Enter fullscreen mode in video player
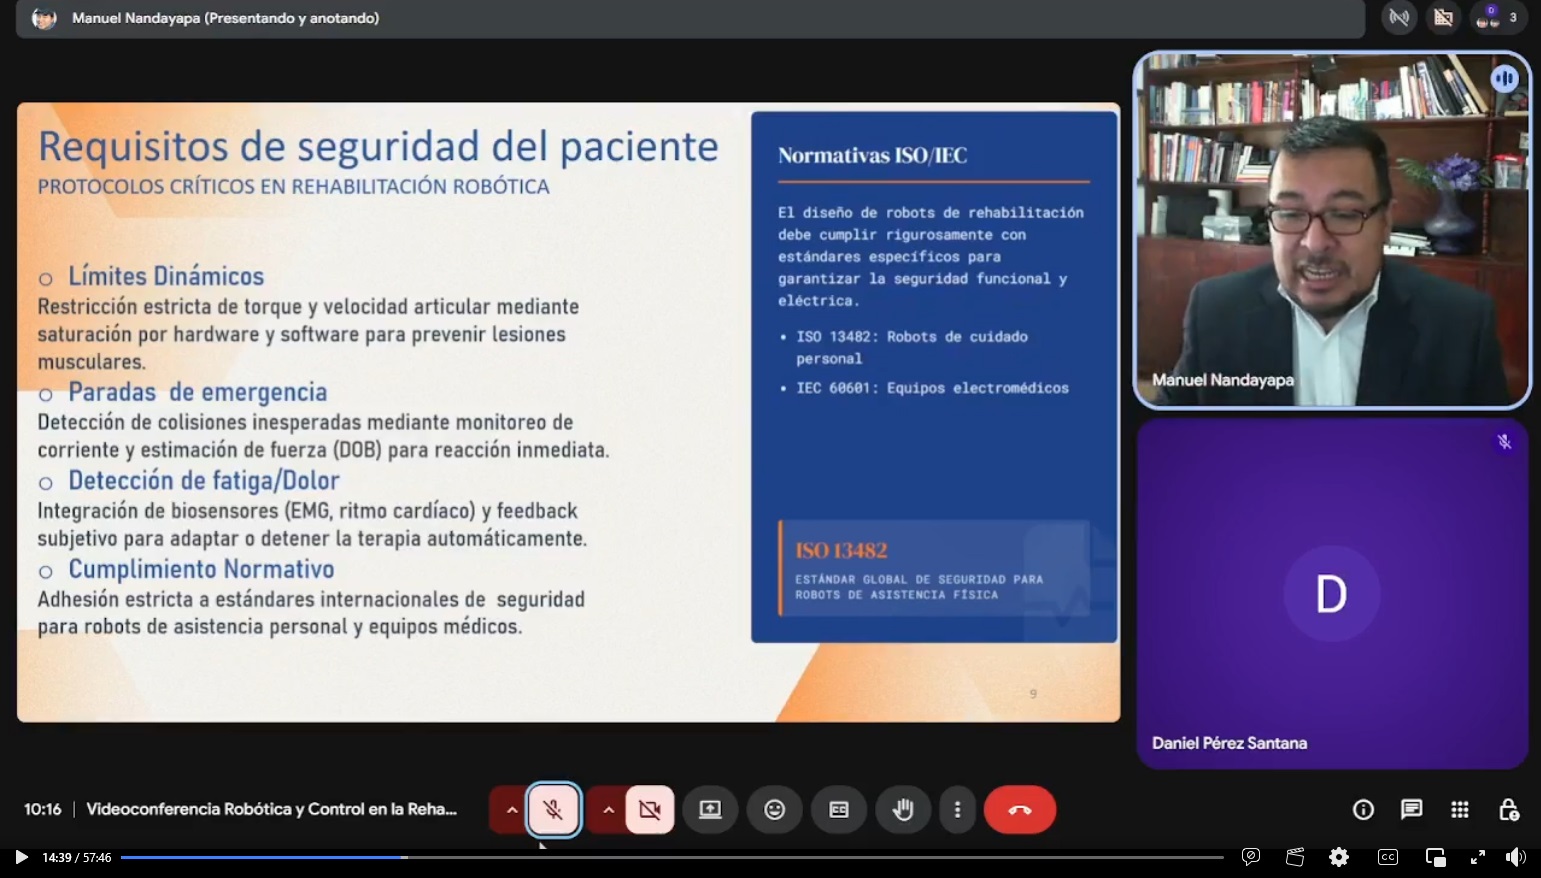 1477,857
